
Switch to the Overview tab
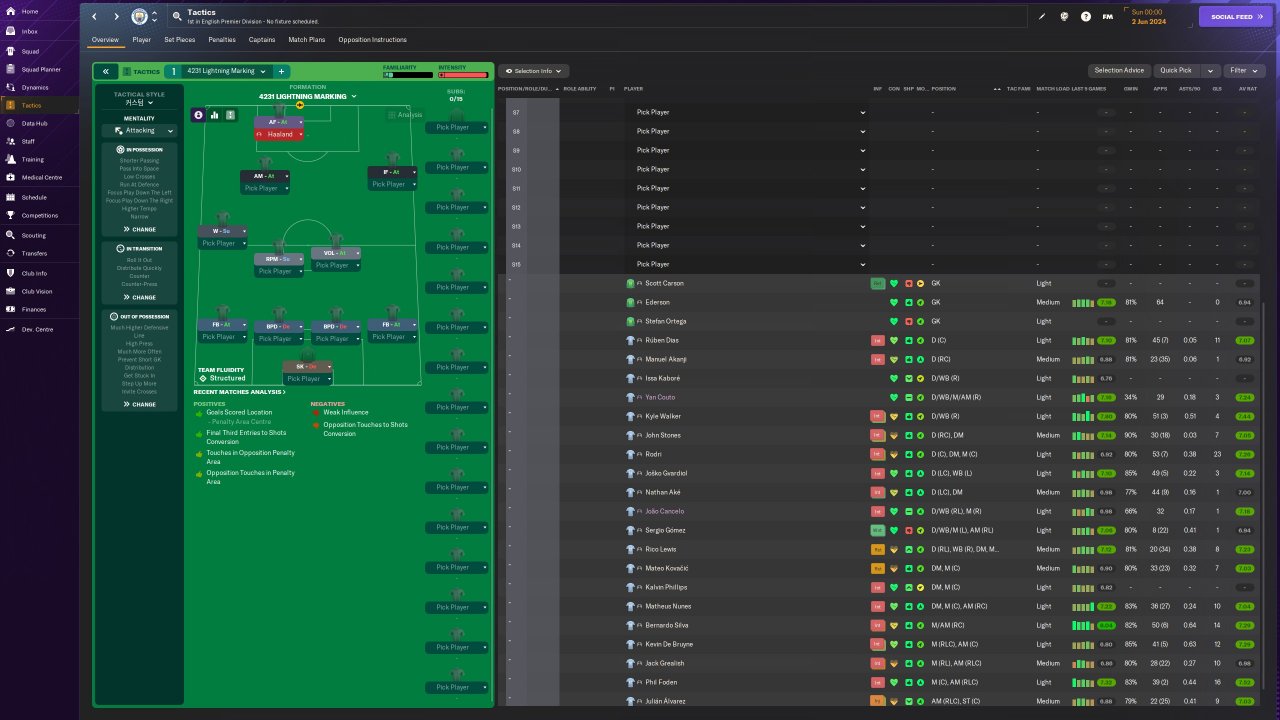click(105, 40)
